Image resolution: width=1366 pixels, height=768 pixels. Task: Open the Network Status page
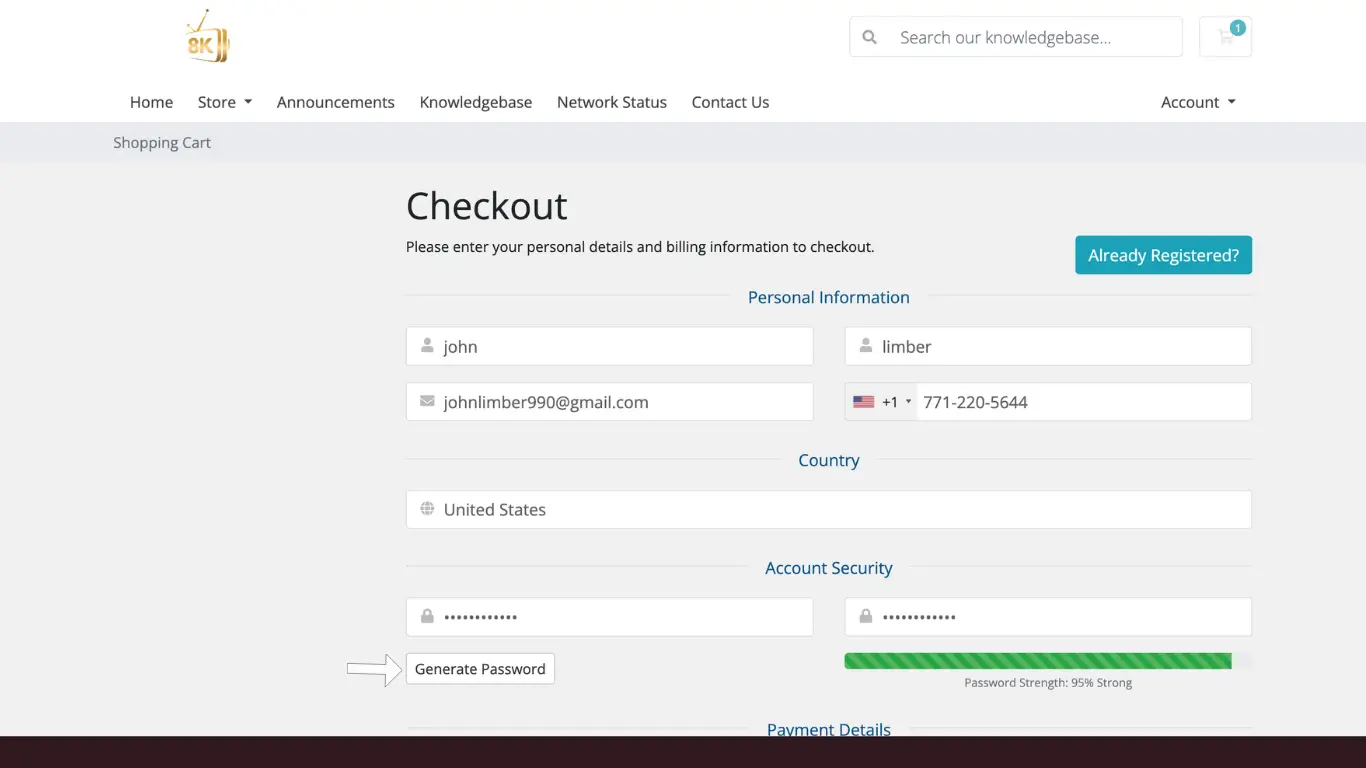point(612,102)
